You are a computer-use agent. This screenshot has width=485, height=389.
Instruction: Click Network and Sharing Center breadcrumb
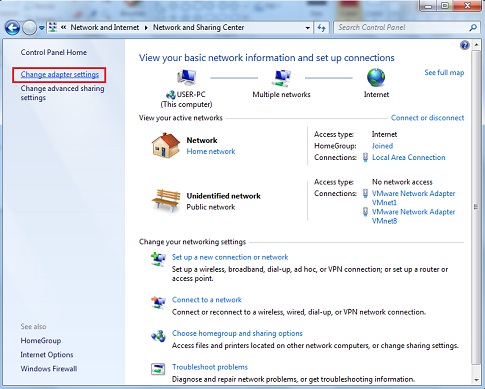(199, 28)
